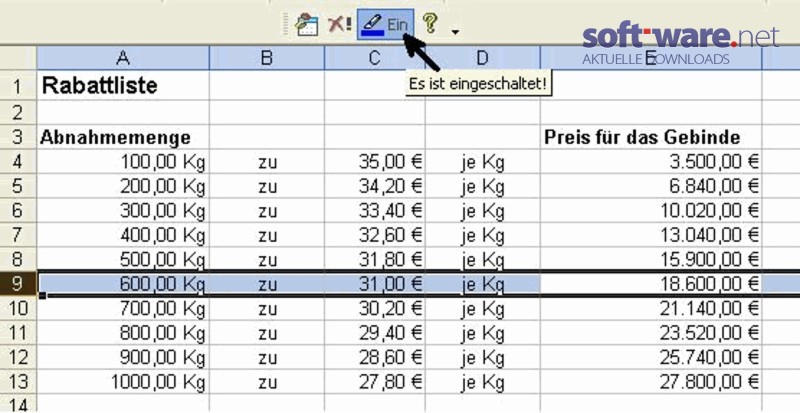This screenshot has height=413, width=800.
Task: Select column A header
Action: (122, 58)
